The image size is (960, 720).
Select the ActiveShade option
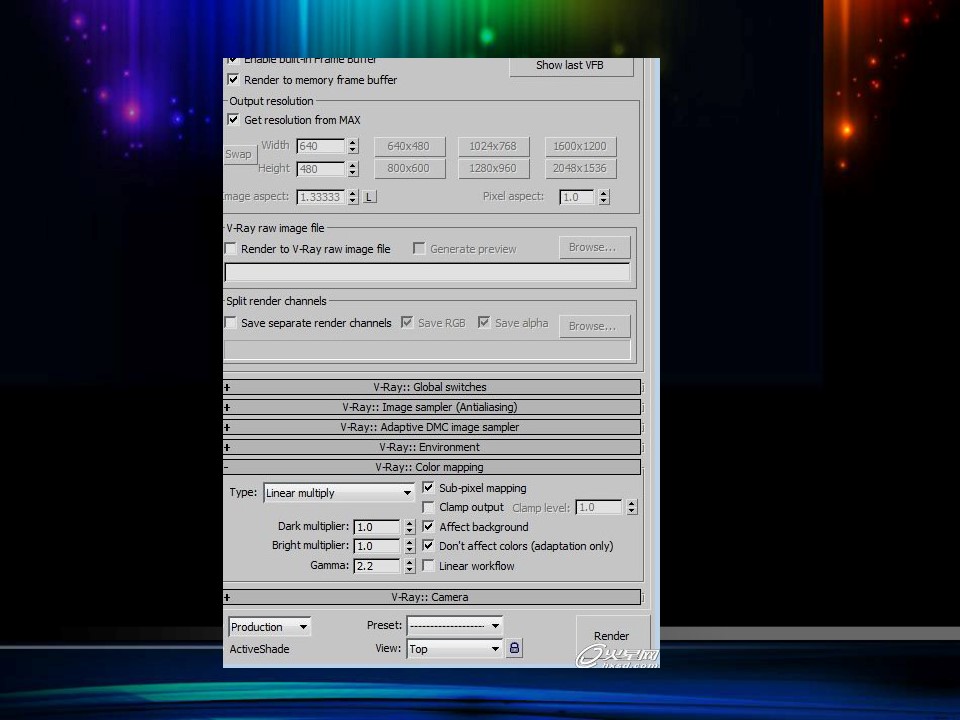coord(260,649)
